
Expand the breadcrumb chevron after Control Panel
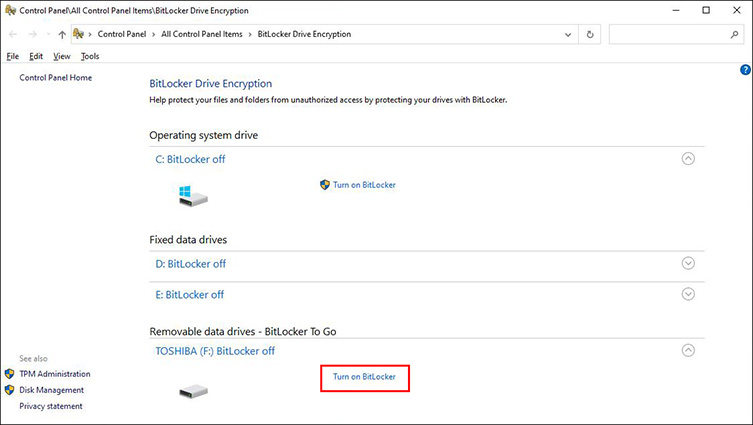click(x=154, y=35)
